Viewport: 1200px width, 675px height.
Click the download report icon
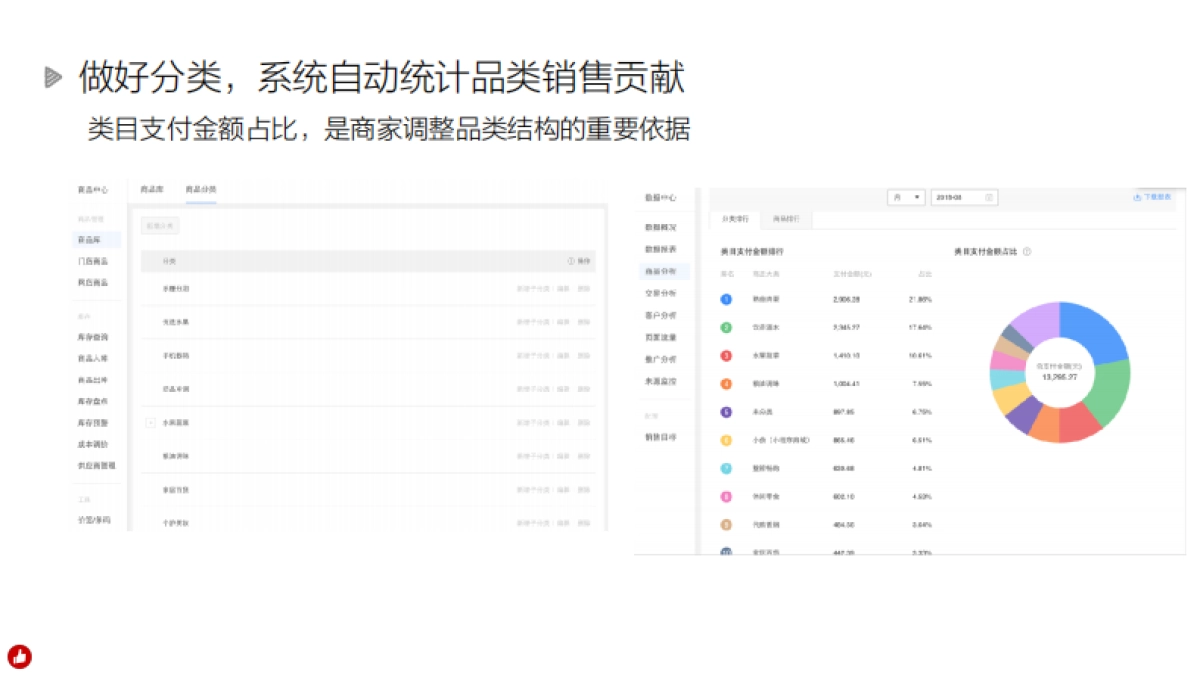pos(1137,198)
